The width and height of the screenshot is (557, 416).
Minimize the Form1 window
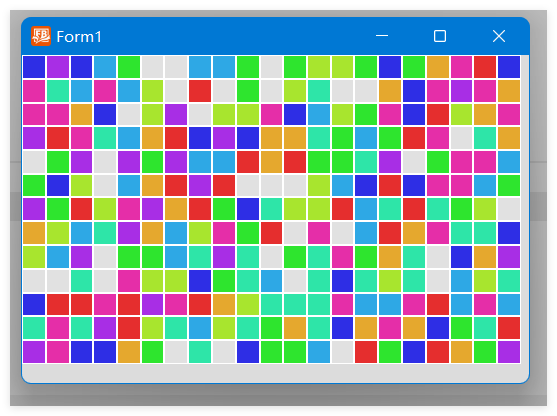(382, 36)
